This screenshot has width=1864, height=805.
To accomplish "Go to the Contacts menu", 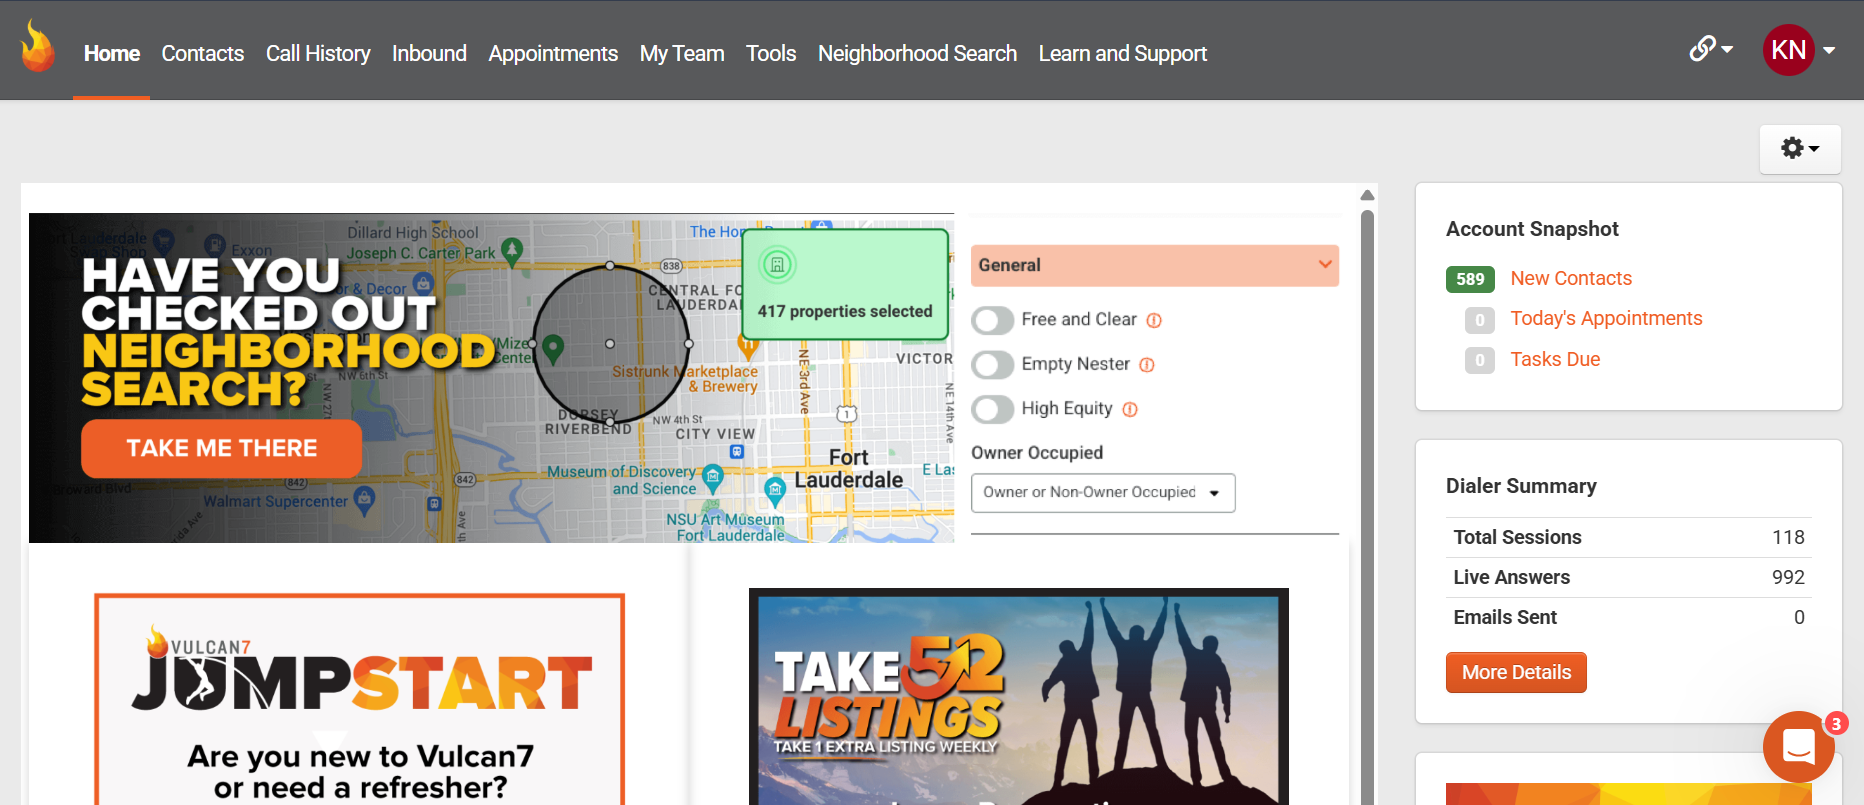I will pos(203,53).
